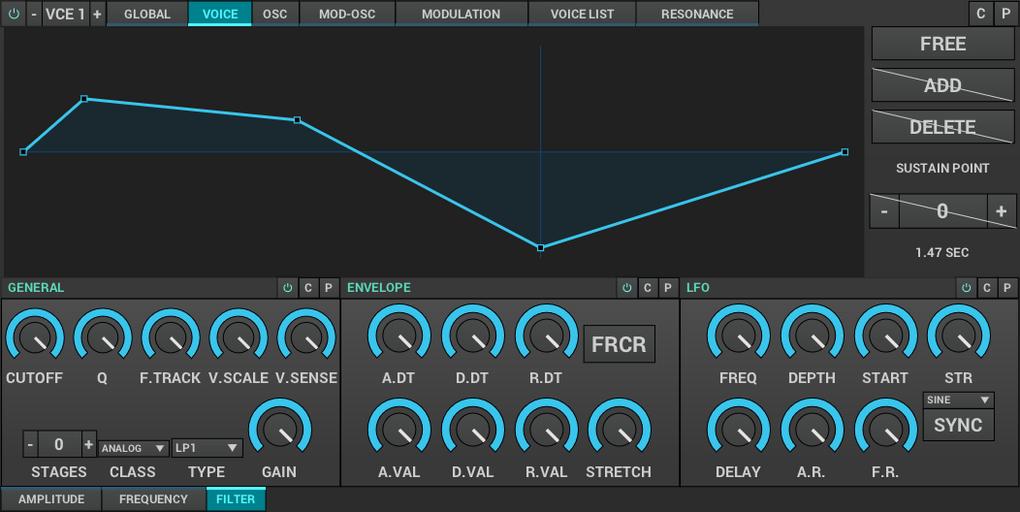Click the CUTOFF knob

(x=34, y=337)
